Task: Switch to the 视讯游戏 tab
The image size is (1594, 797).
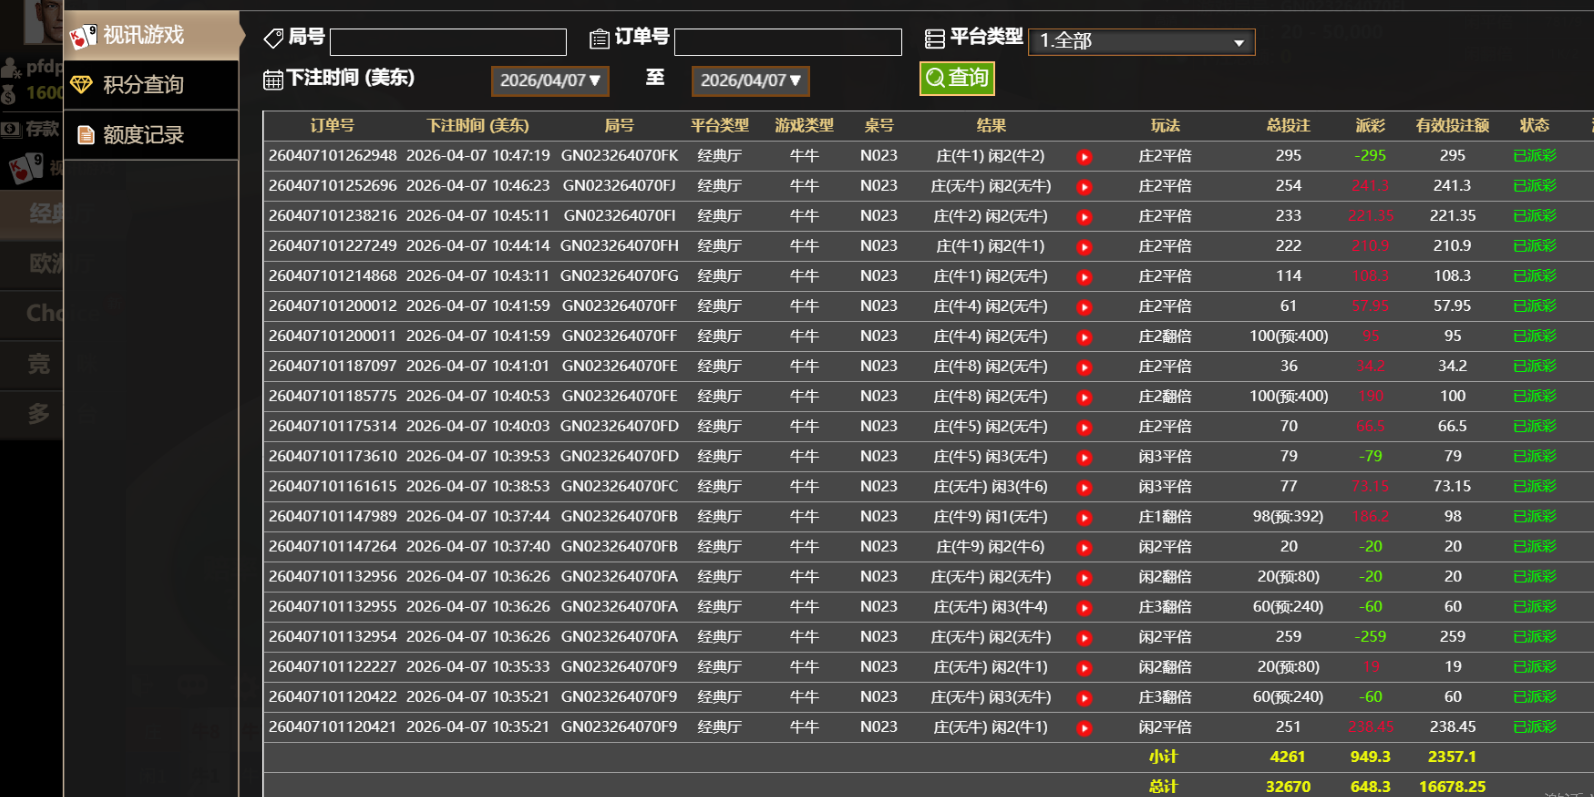Action: tap(143, 36)
